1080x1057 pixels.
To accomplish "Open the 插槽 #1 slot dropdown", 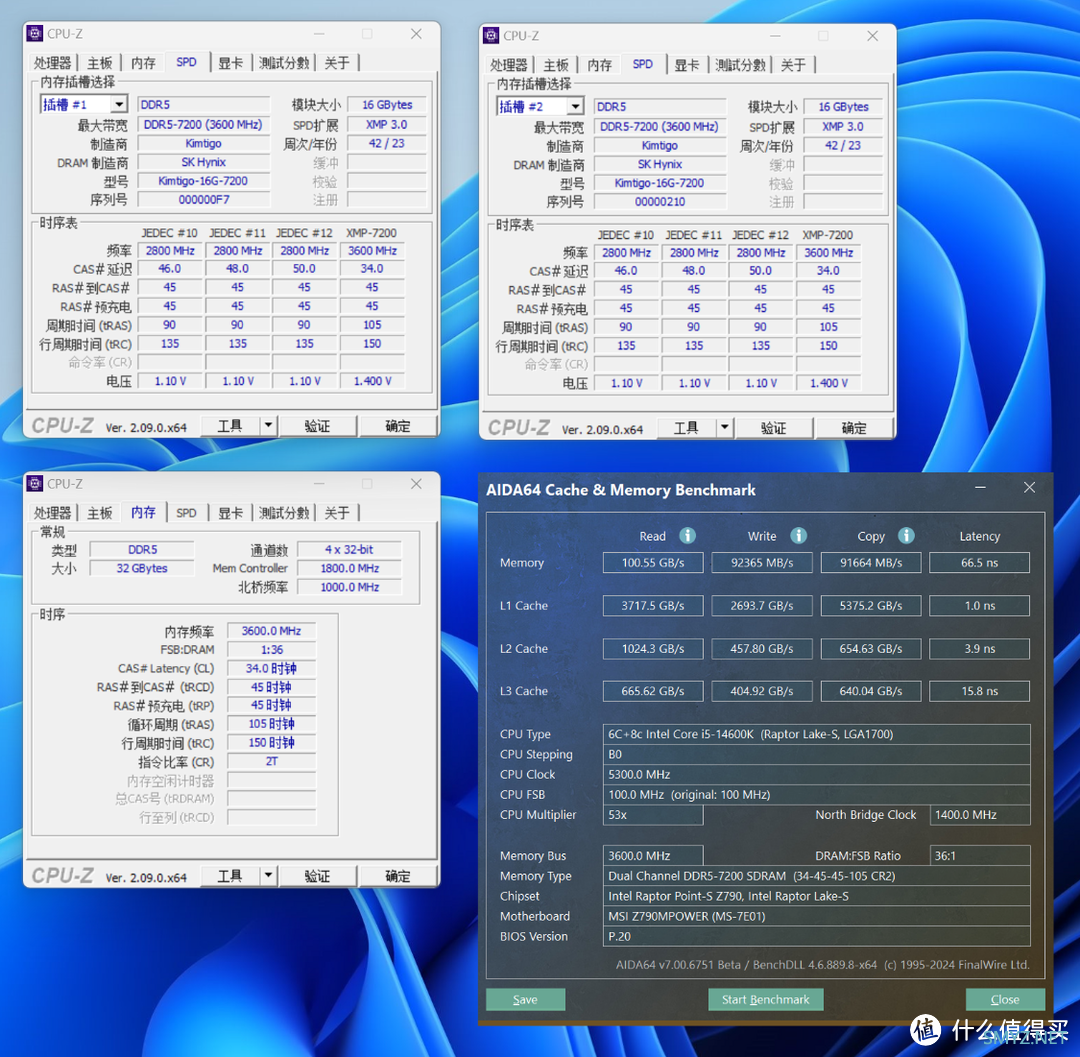I will tap(119, 104).
